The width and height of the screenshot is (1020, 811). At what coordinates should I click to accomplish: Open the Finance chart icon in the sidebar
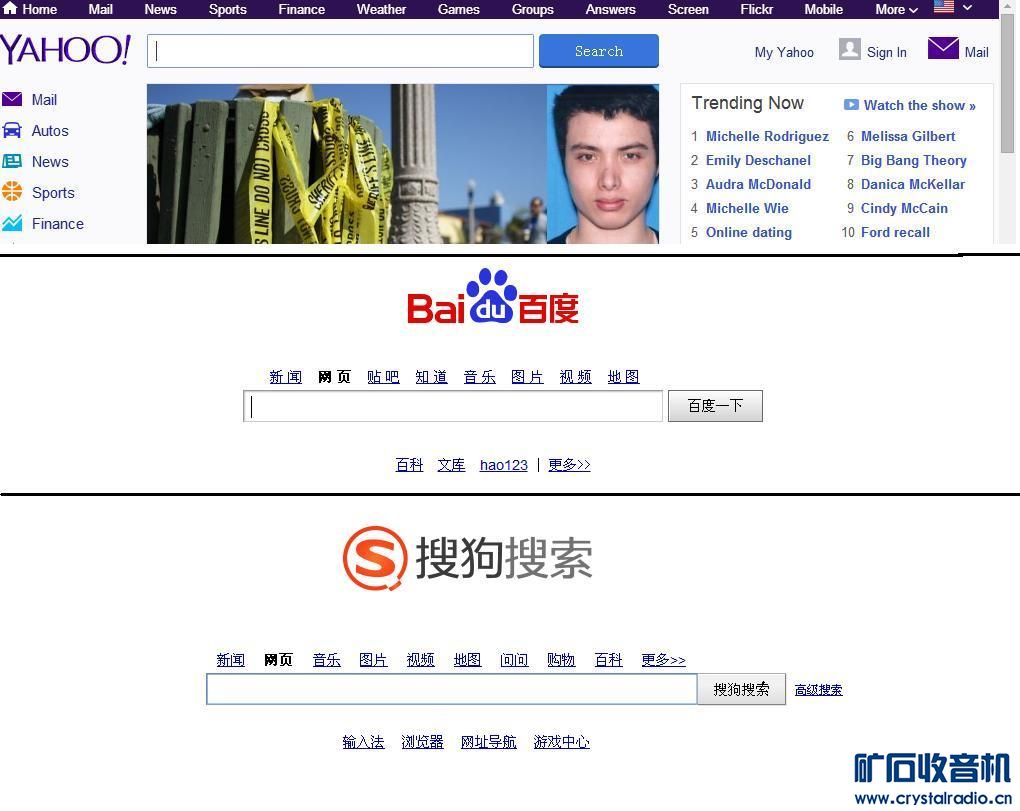pyautogui.click(x=12, y=224)
